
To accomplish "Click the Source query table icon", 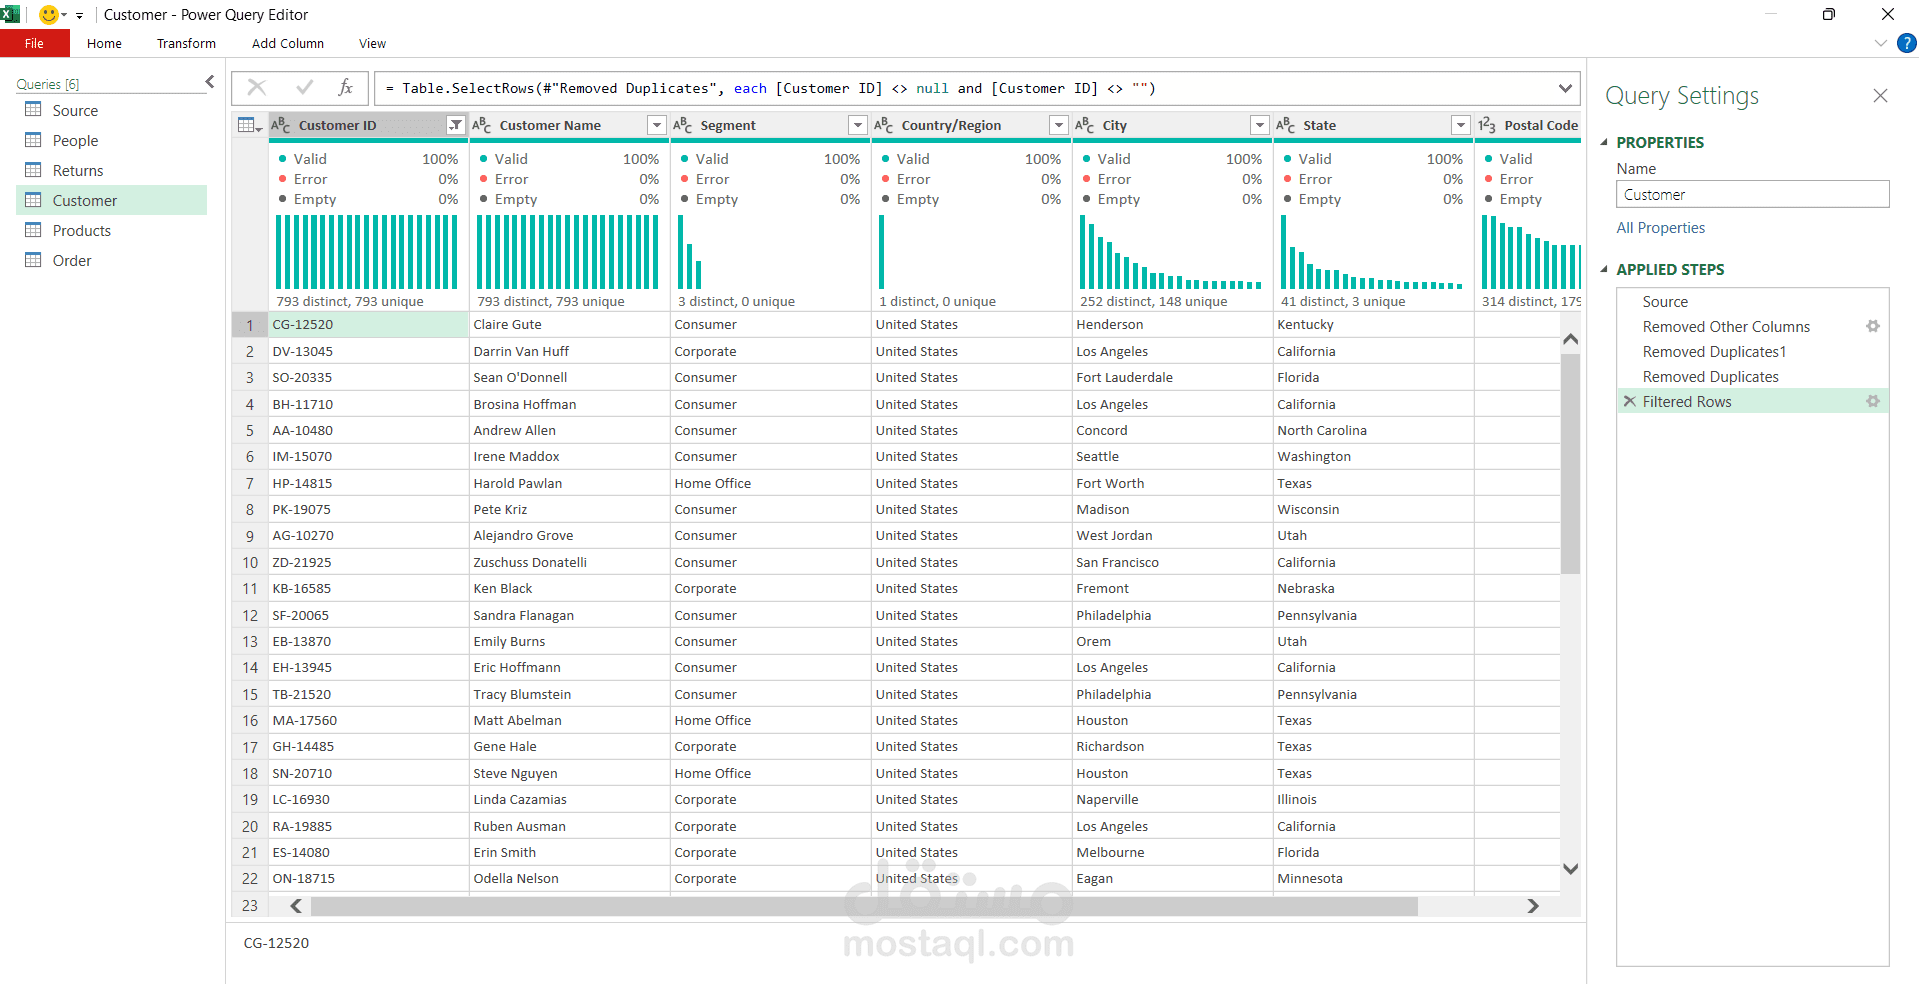I will (x=34, y=110).
